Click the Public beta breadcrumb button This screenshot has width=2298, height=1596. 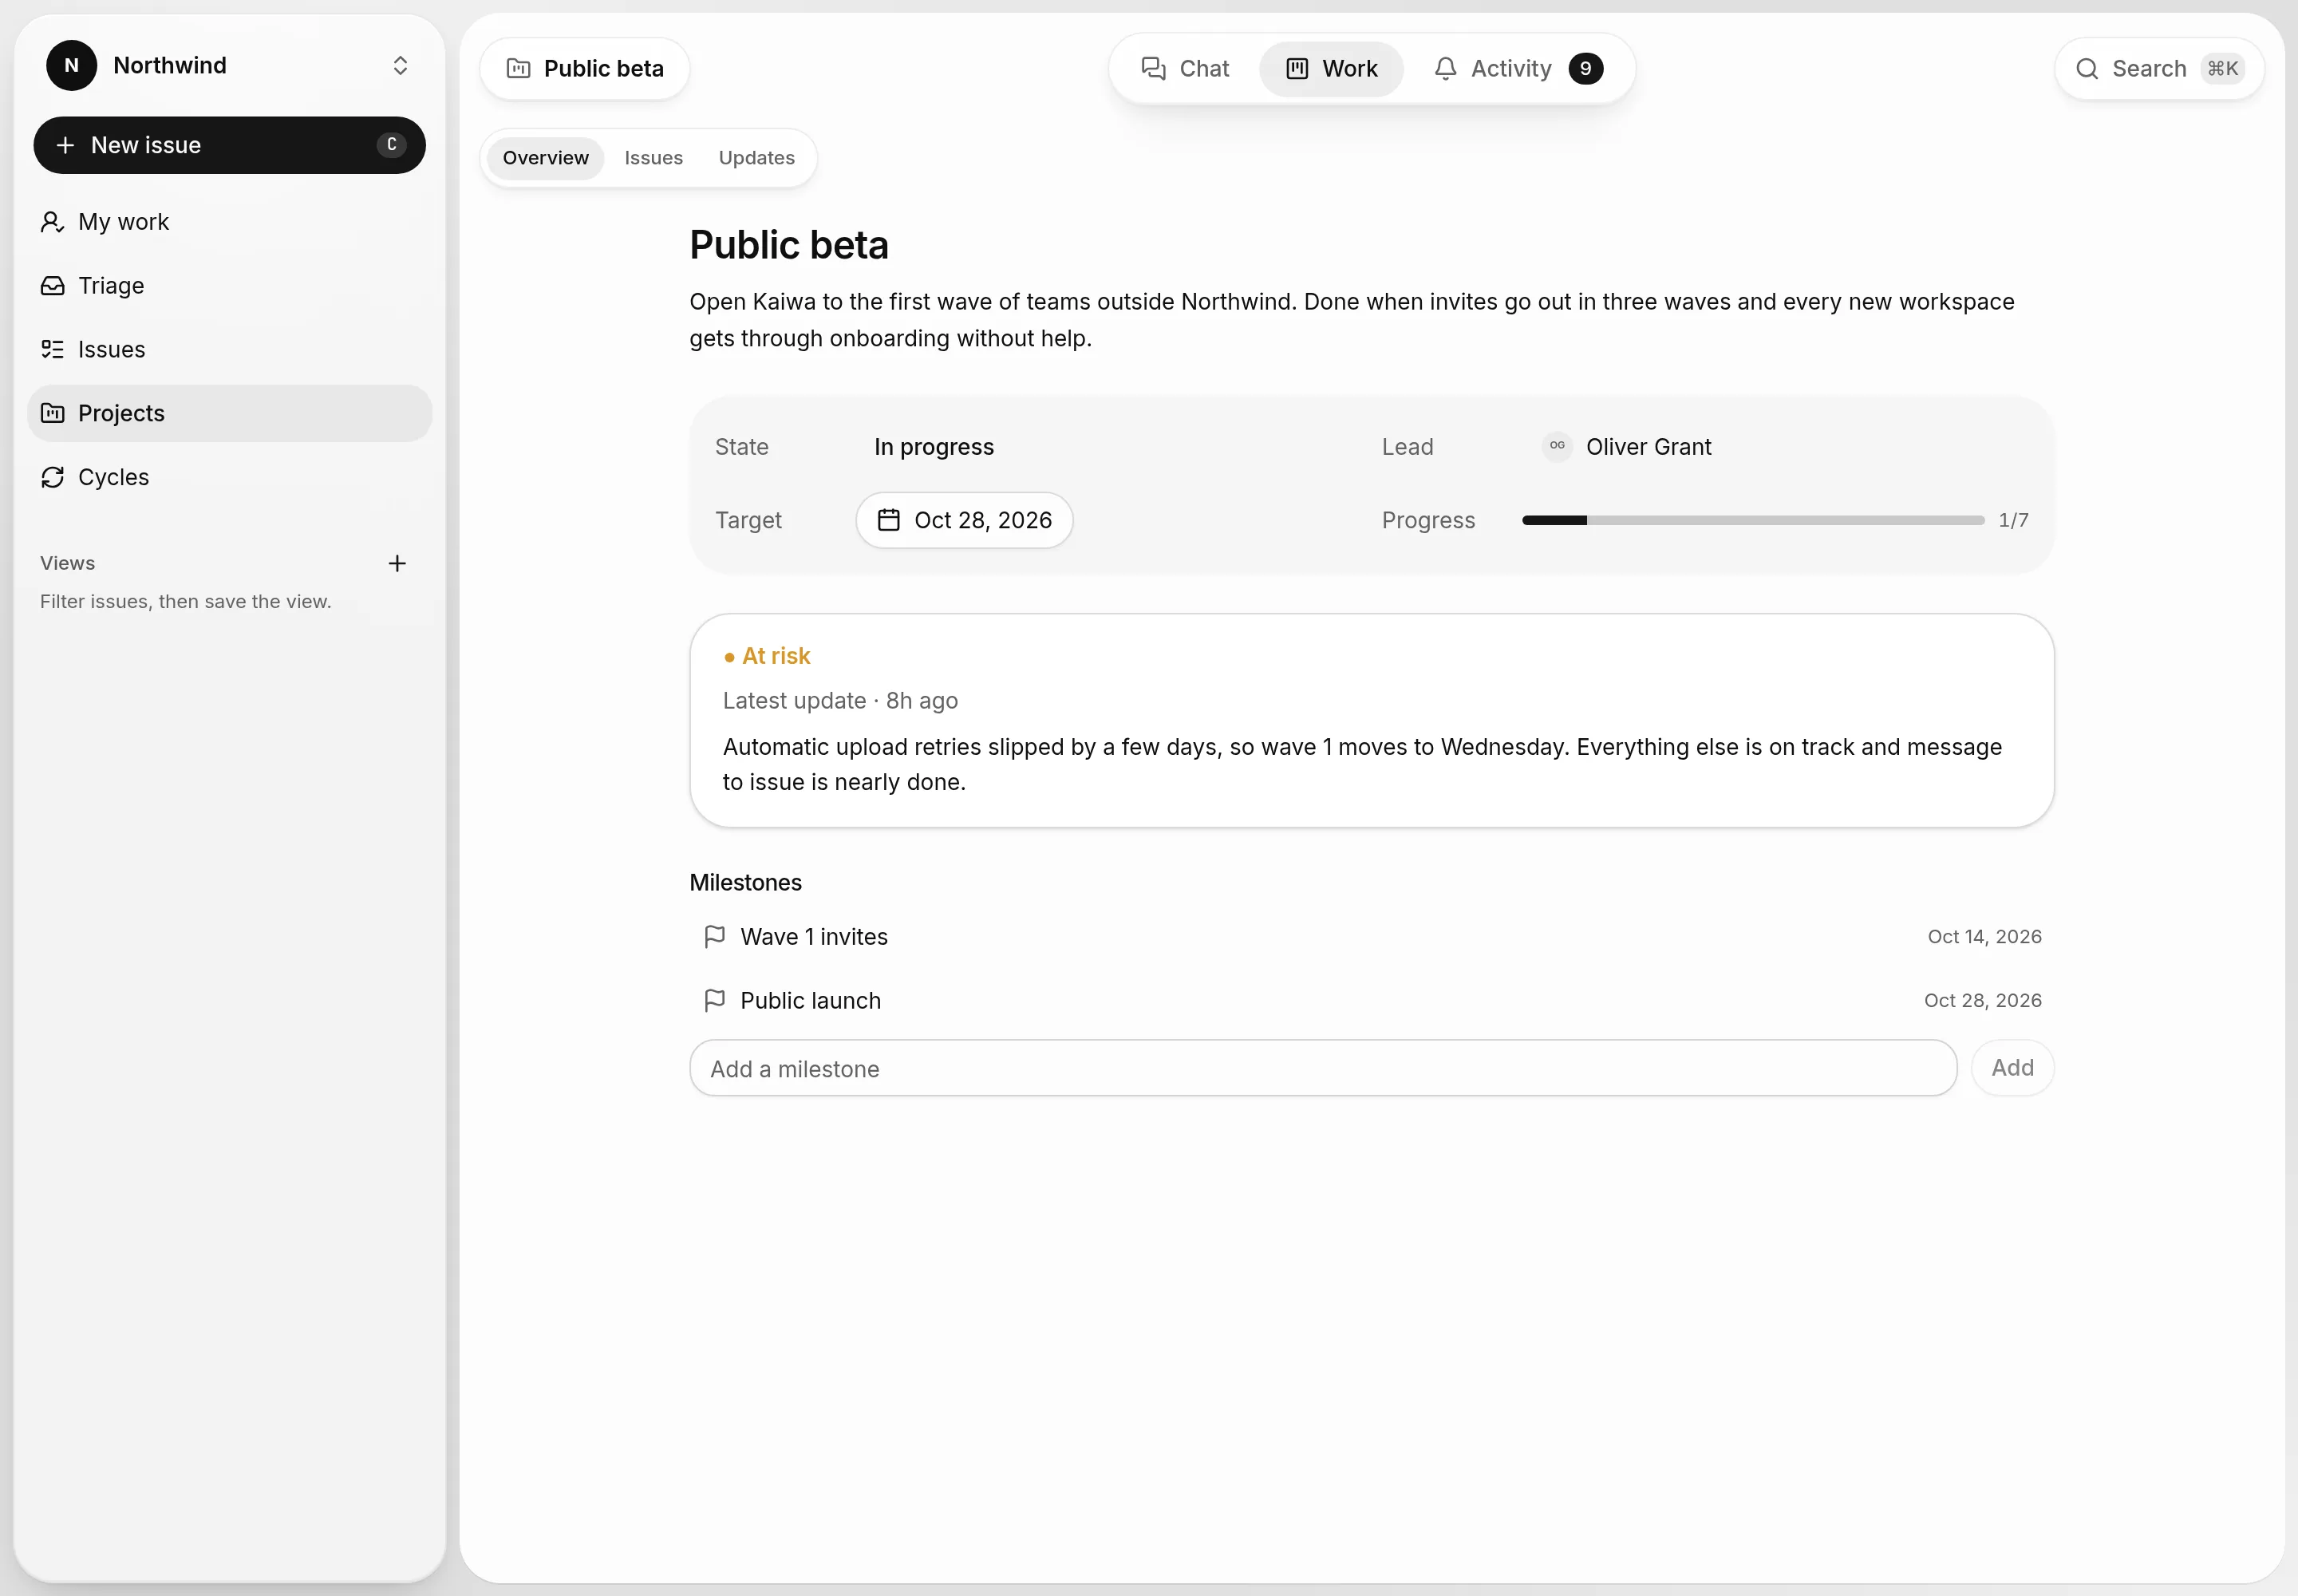[x=585, y=69]
